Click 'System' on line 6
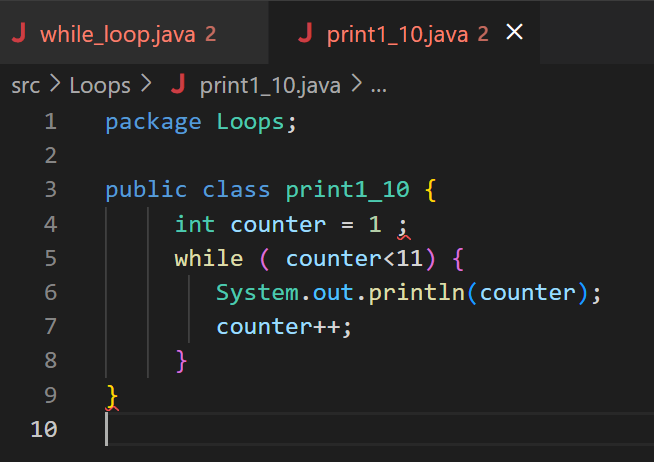This screenshot has height=462, width=654. [x=257, y=293]
